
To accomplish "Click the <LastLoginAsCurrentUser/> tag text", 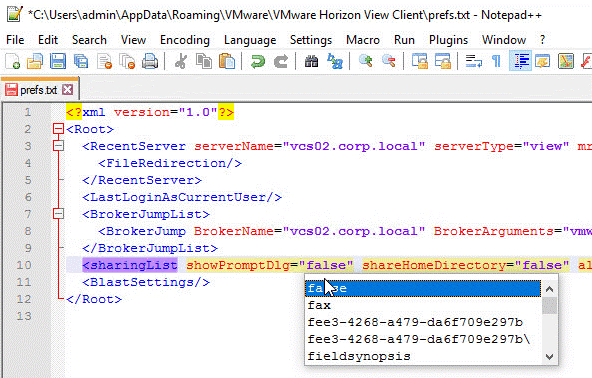I will click(x=182, y=197).
